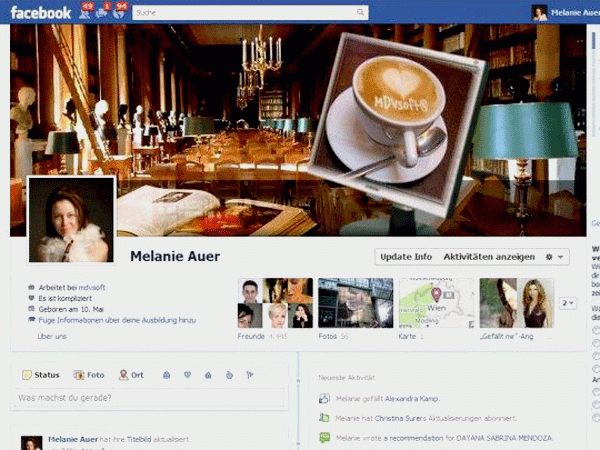Click the Facebook logo
Viewport: 600px width, 450px height.
[x=41, y=13]
